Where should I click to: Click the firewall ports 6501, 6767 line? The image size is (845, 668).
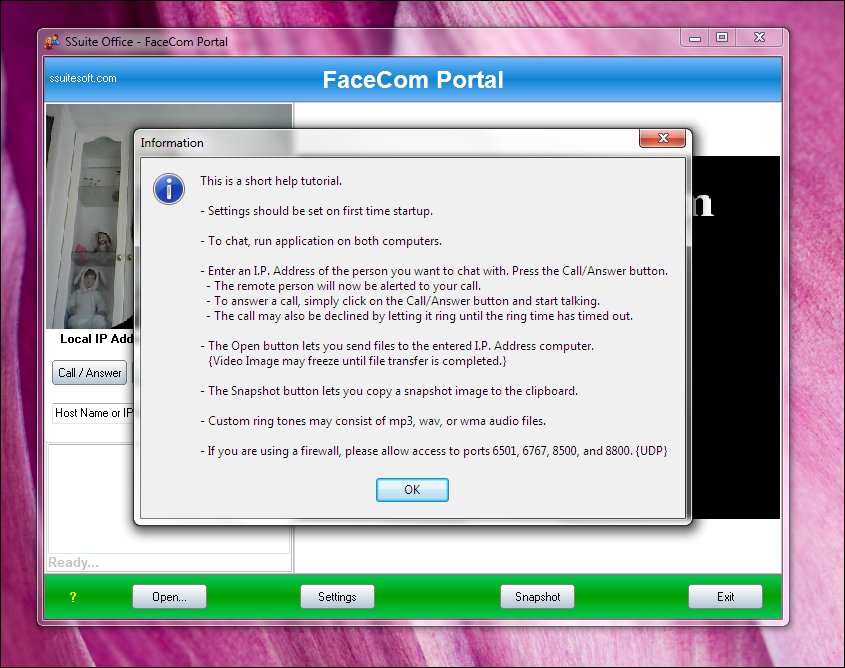point(434,451)
